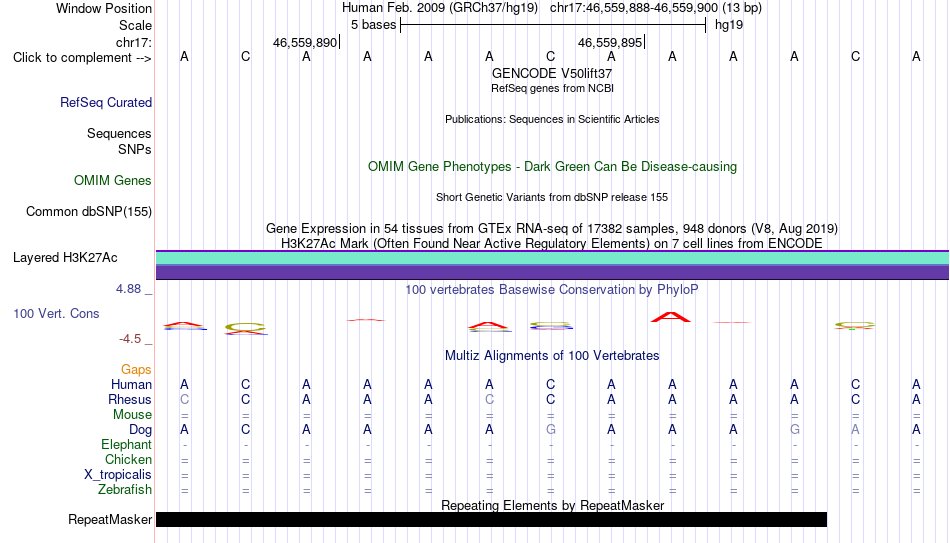Click the RepeatMasker track label
Image resolution: width=950 pixels, height=543 pixels.
110,519
